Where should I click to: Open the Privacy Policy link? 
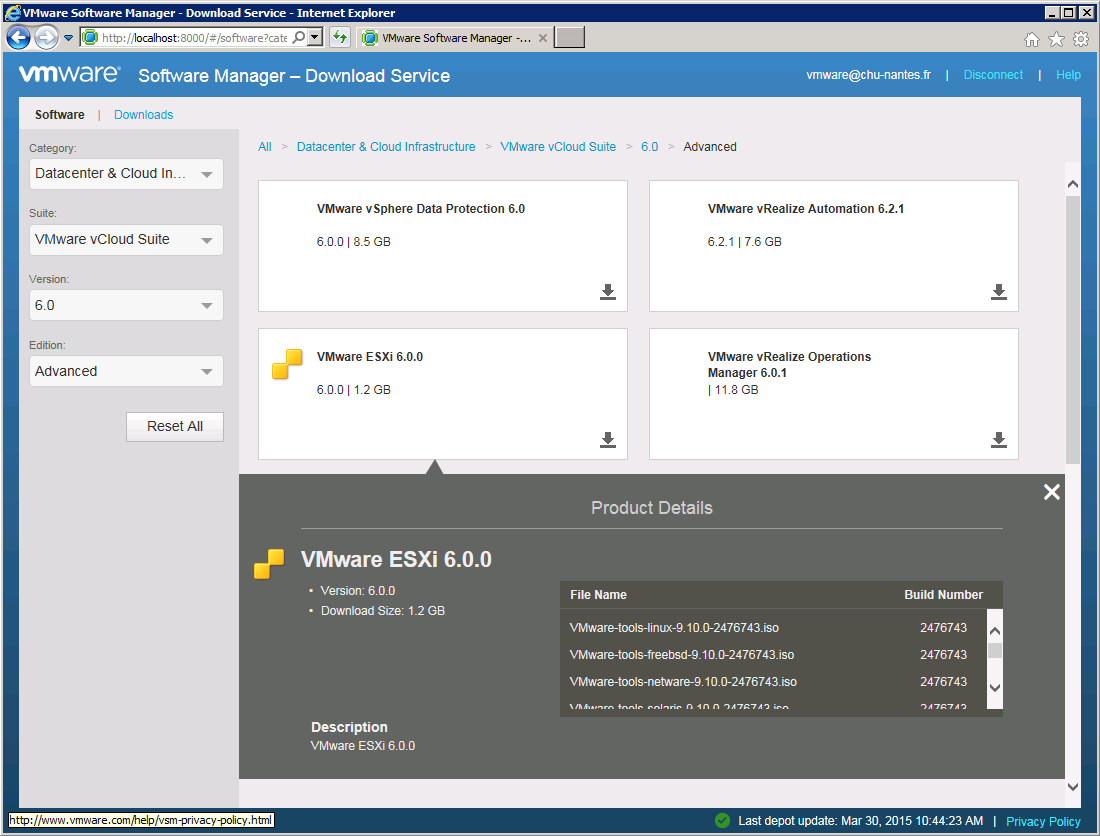1043,821
